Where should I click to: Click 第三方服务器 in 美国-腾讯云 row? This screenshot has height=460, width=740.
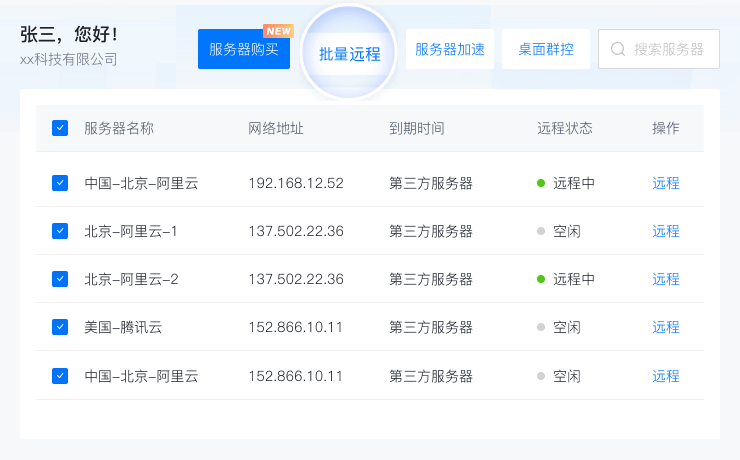point(430,327)
